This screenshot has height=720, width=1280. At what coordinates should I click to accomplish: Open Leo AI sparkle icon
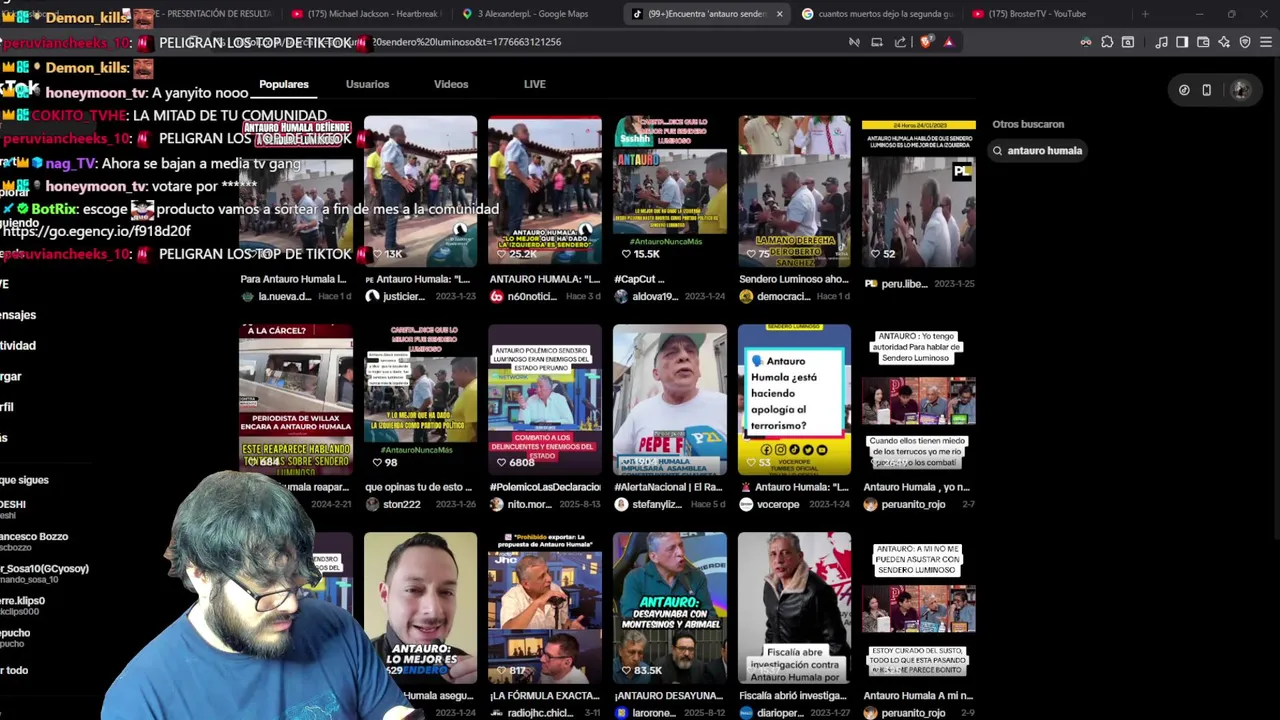click(x=1224, y=42)
